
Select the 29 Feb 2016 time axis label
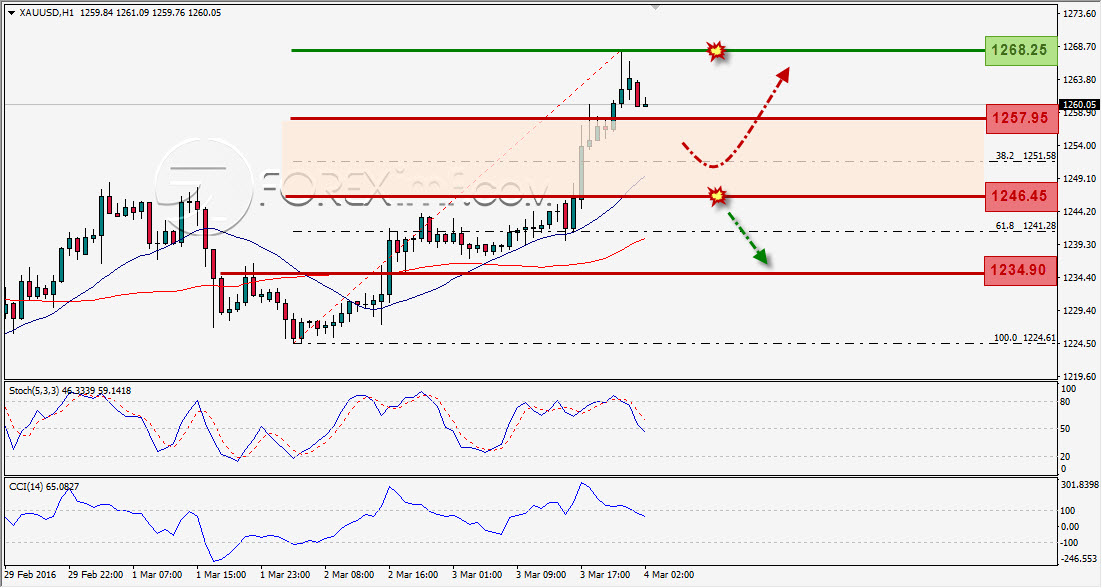[30, 575]
